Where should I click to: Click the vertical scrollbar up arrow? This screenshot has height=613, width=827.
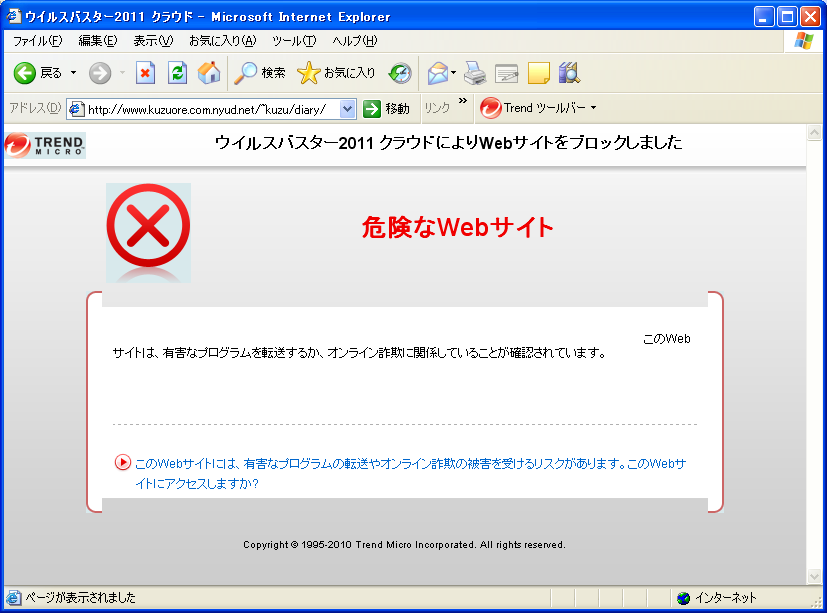click(814, 132)
